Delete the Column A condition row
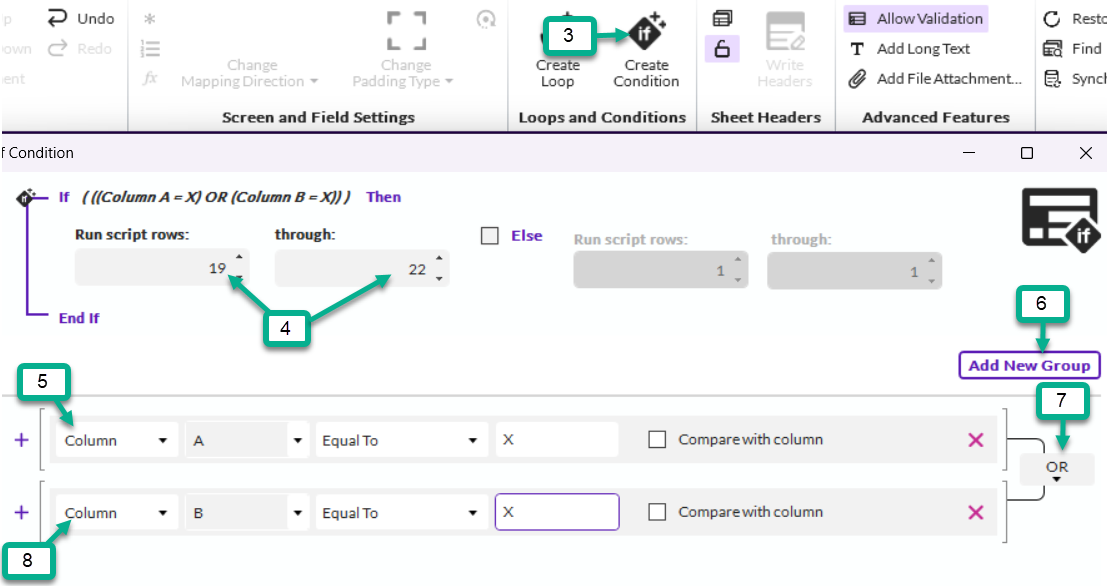This screenshot has width=1107, height=586. 976,440
